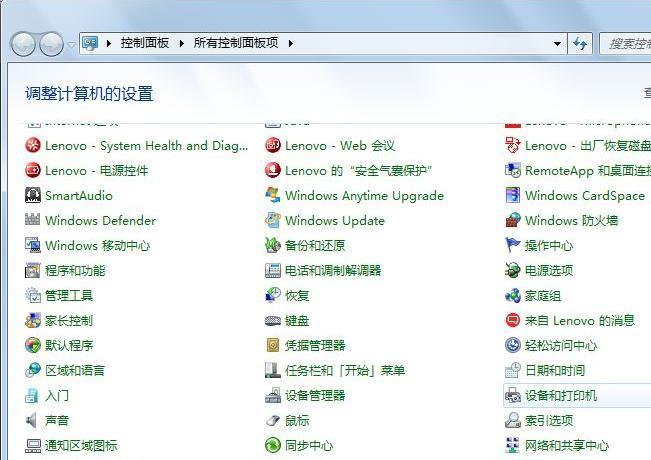This screenshot has width=651, height=460.
Task: Focus the control panel search field
Action: click(x=625, y=43)
